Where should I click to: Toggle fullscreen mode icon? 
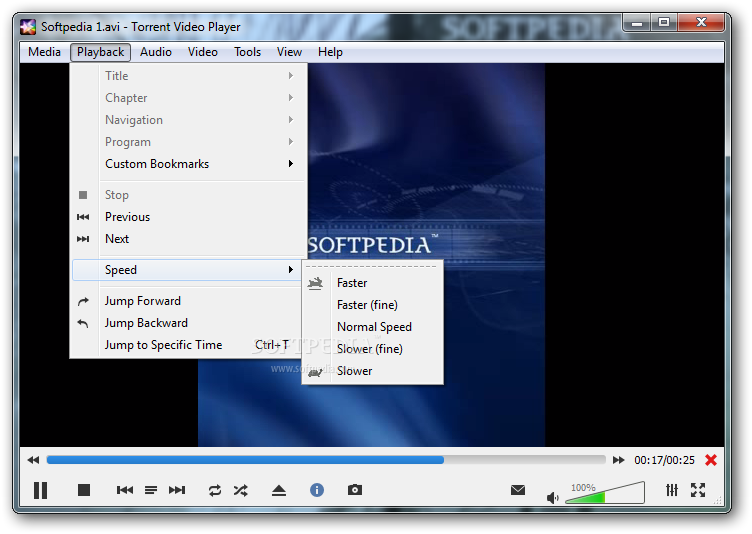coord(698,490)
